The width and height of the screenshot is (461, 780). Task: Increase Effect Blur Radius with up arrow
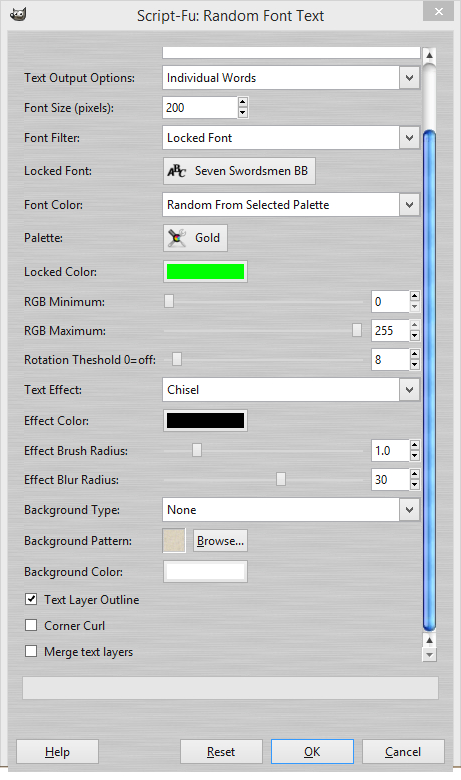pos(415,474)
